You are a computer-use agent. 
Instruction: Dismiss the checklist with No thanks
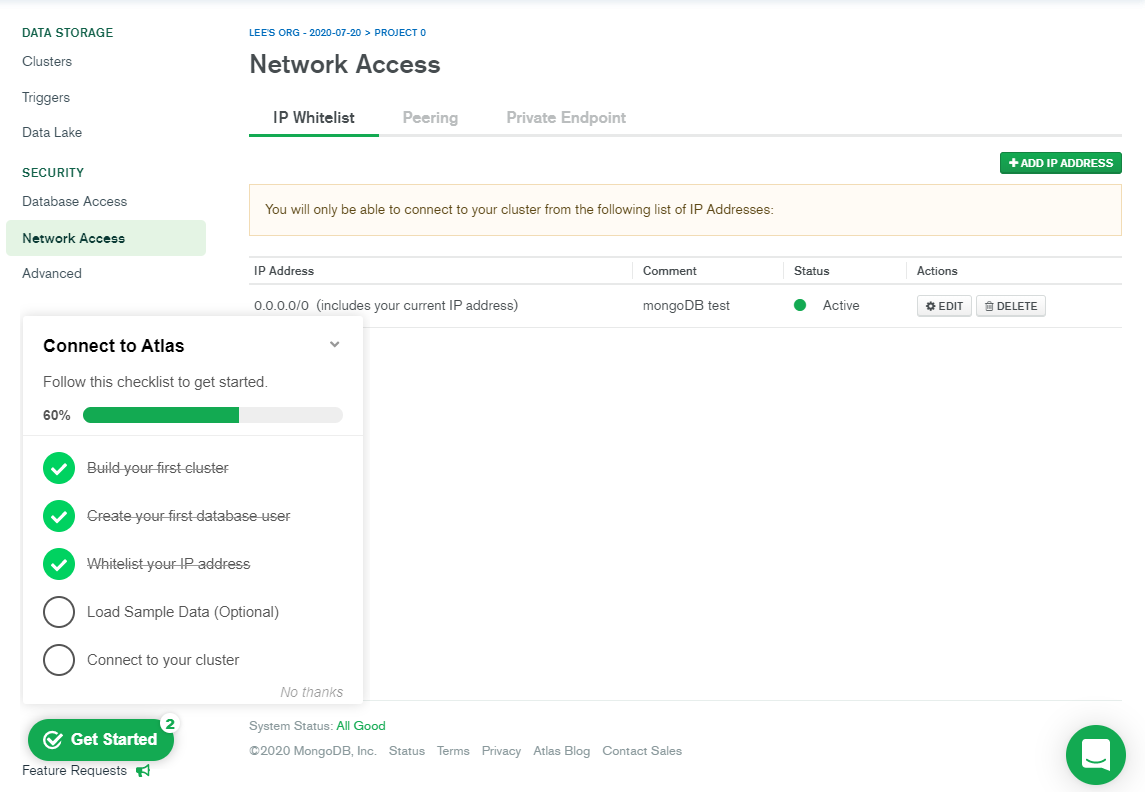pyautogui.click(x=312, y=692)
